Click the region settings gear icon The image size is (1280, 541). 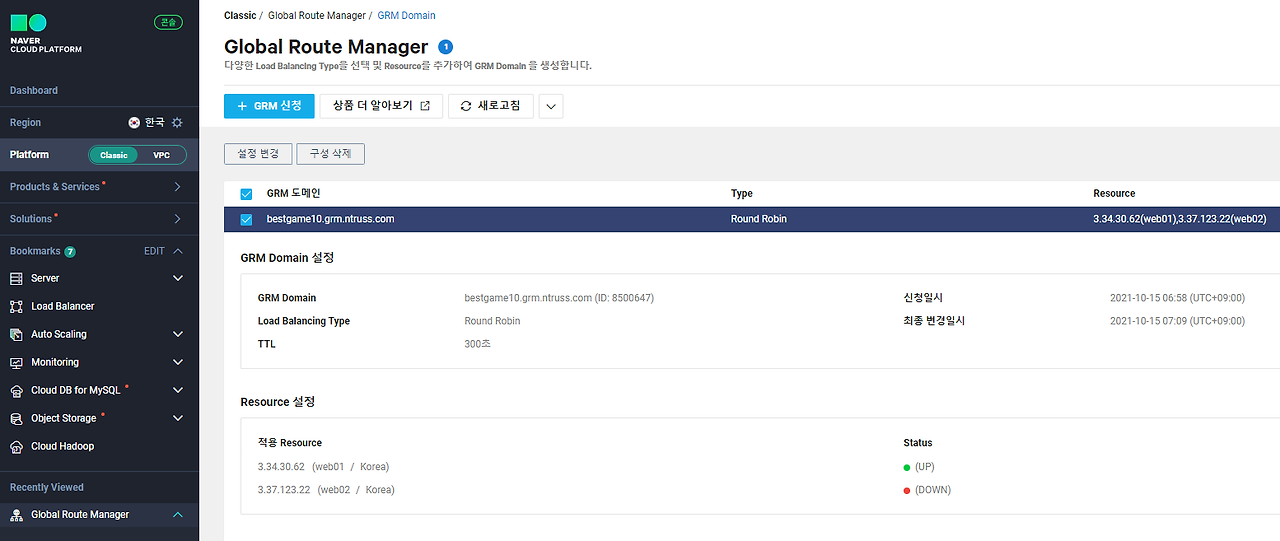pos(177,122)
